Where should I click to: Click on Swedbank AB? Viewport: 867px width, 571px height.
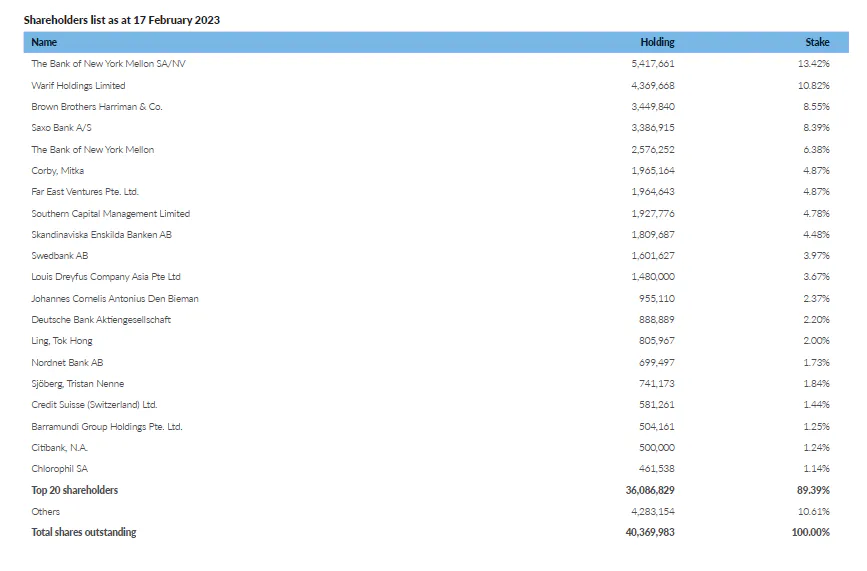click(x=60, y=256)
